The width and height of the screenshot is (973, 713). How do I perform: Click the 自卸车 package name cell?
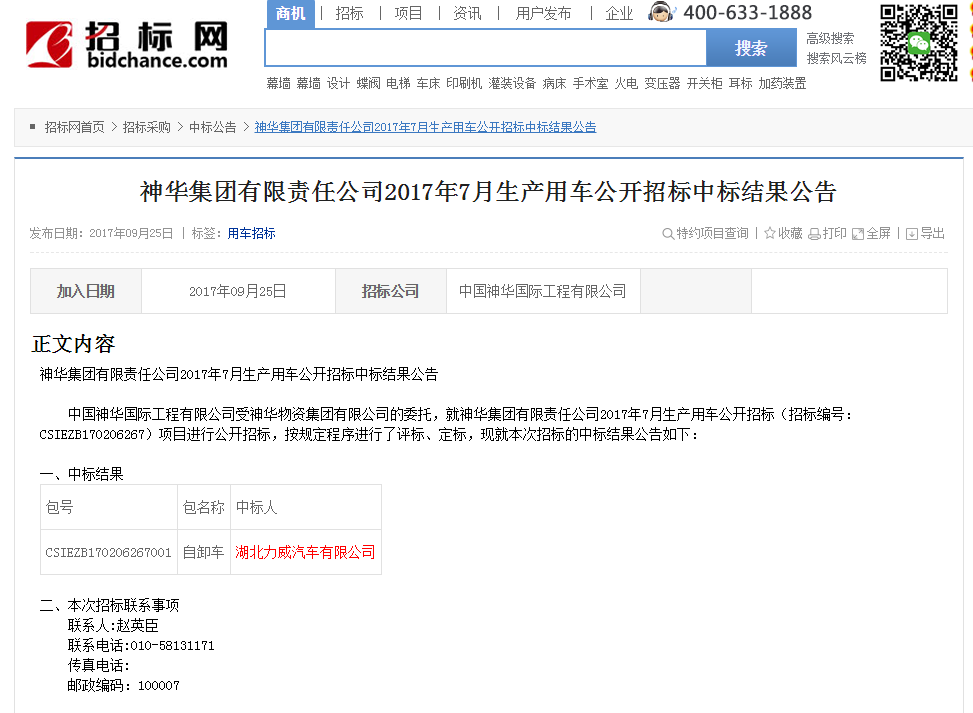204,552
